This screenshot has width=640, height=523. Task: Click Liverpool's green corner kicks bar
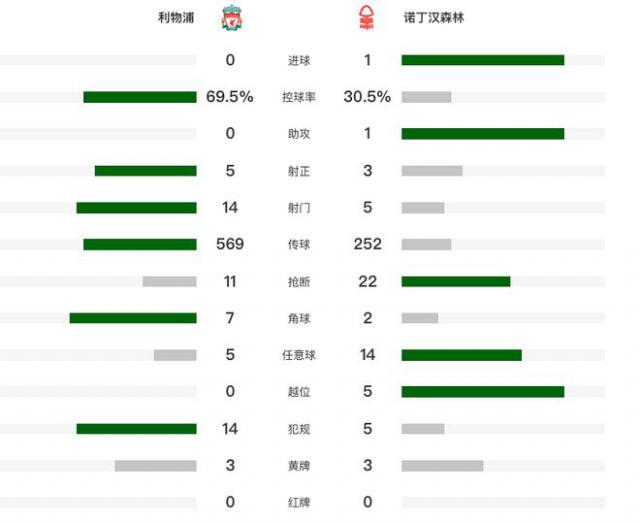coord(132,318)
